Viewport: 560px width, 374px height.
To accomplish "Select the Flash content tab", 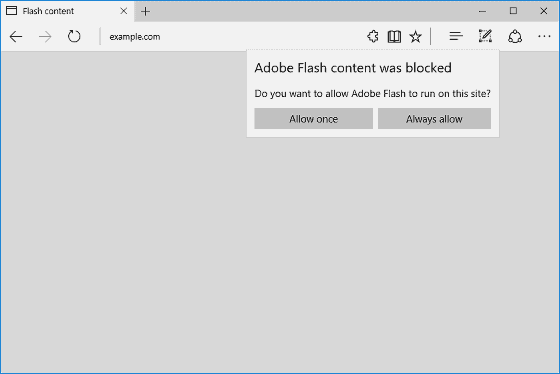I will coord(61,11).
